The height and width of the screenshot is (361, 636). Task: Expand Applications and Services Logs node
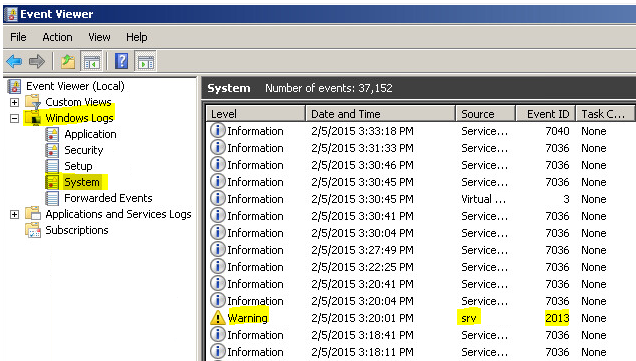pos(14,214)
